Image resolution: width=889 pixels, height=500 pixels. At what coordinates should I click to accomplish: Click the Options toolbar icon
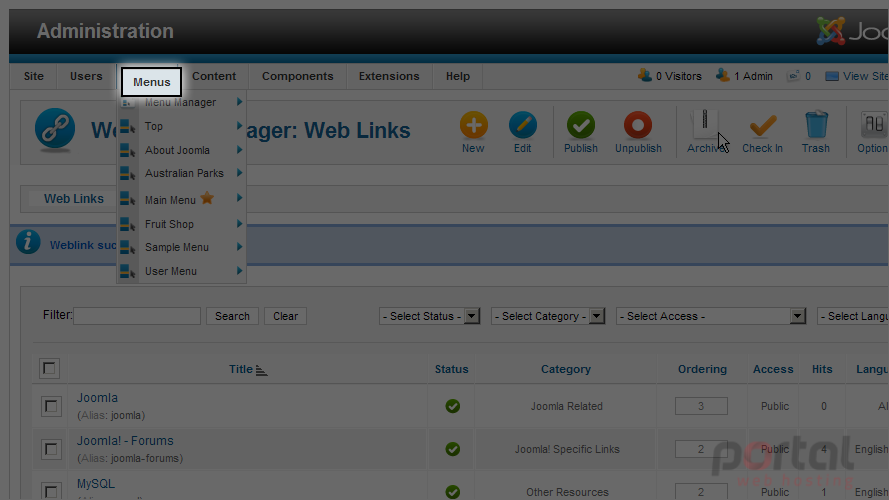[x=874, y=125]
